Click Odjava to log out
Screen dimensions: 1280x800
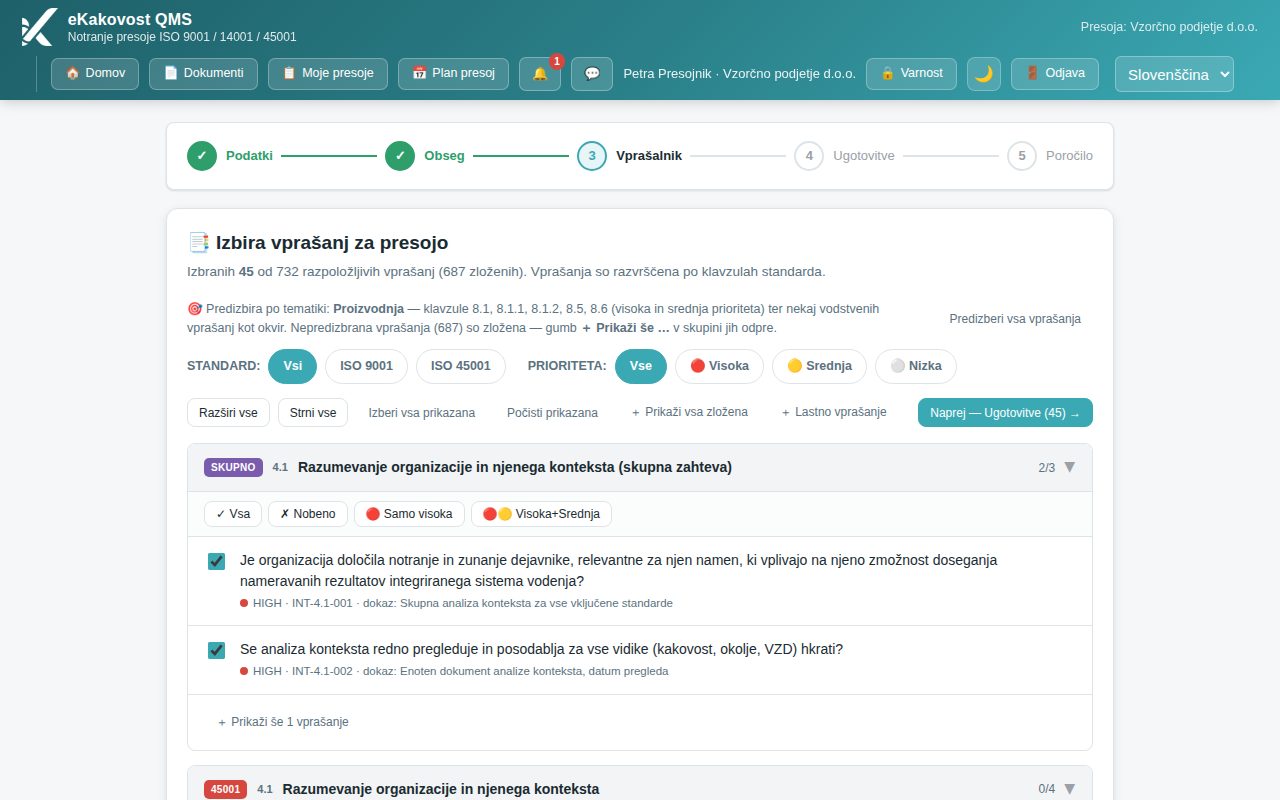click(x=1055, y=74)
